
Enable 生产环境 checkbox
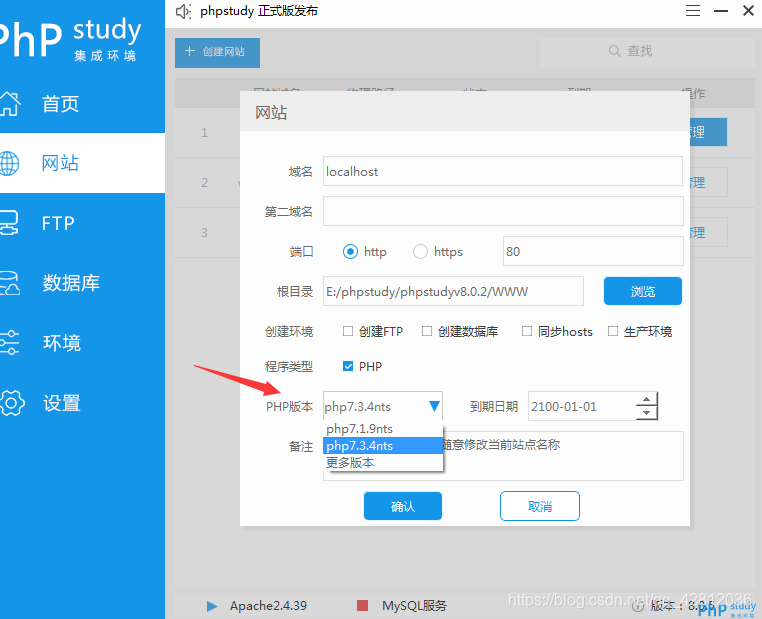[x=613, y=331]
